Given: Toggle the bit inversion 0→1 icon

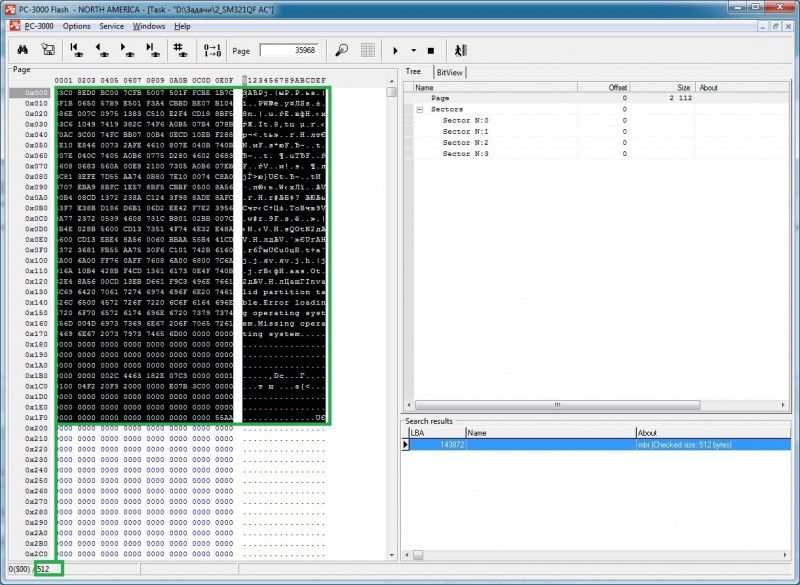Looking at the screenshot, I should click(x=212, y=50).
